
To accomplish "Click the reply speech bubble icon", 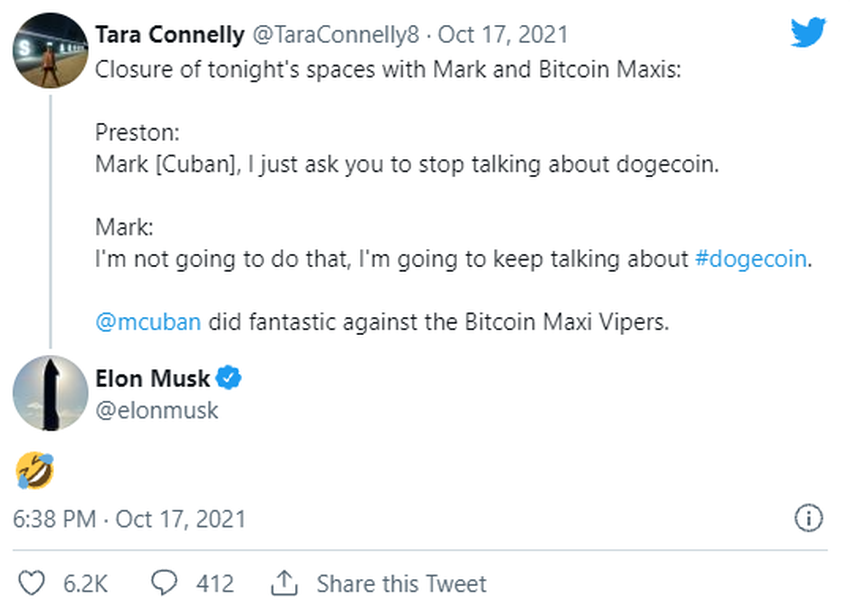I will (165, 583).
